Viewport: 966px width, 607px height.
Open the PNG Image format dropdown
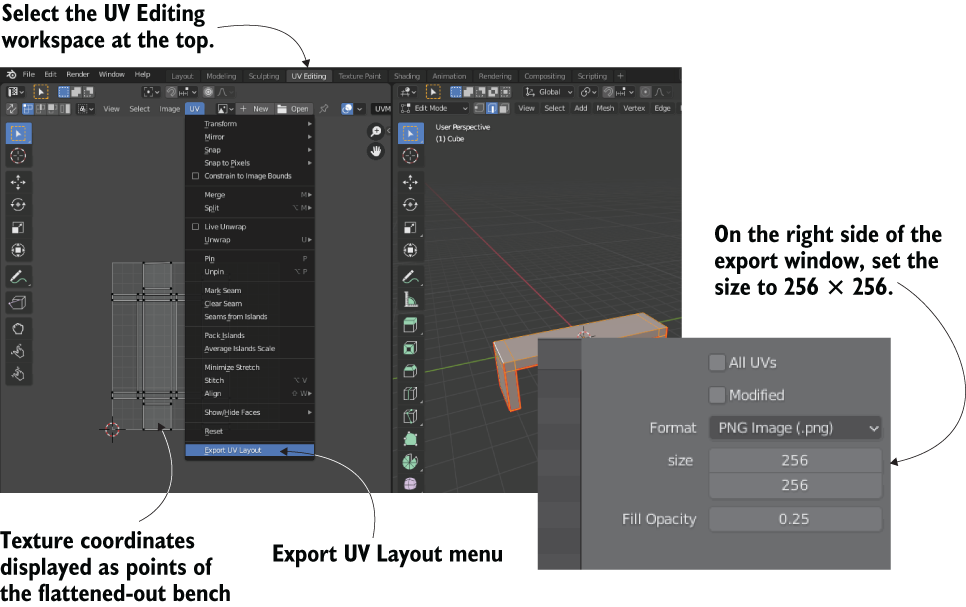[x=796, y=427]
